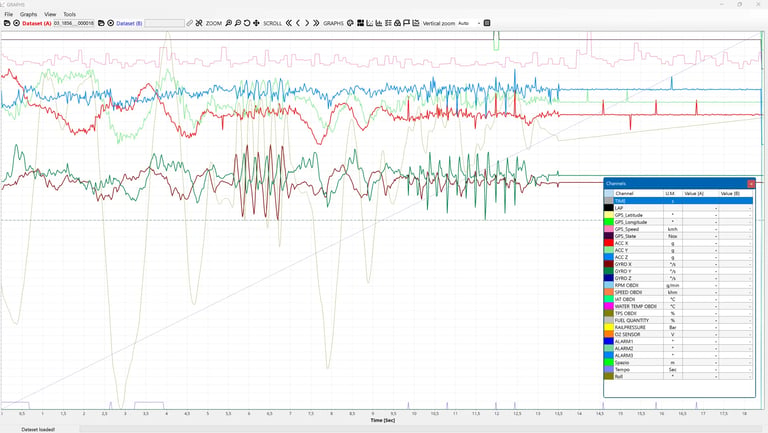Select the pan move-arrows tool
Image resolution: width=768 pixels, height=433 pixels.
coord(256,23)
